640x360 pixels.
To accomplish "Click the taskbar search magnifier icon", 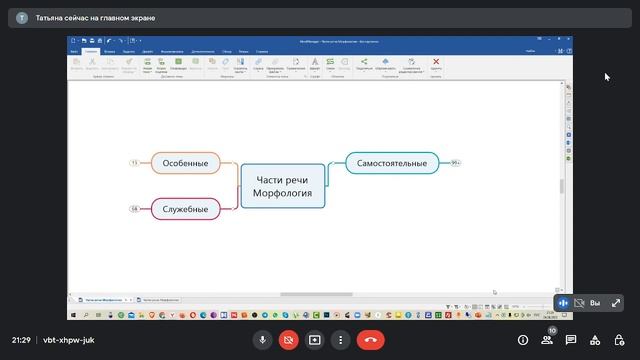I will (86, 315).
